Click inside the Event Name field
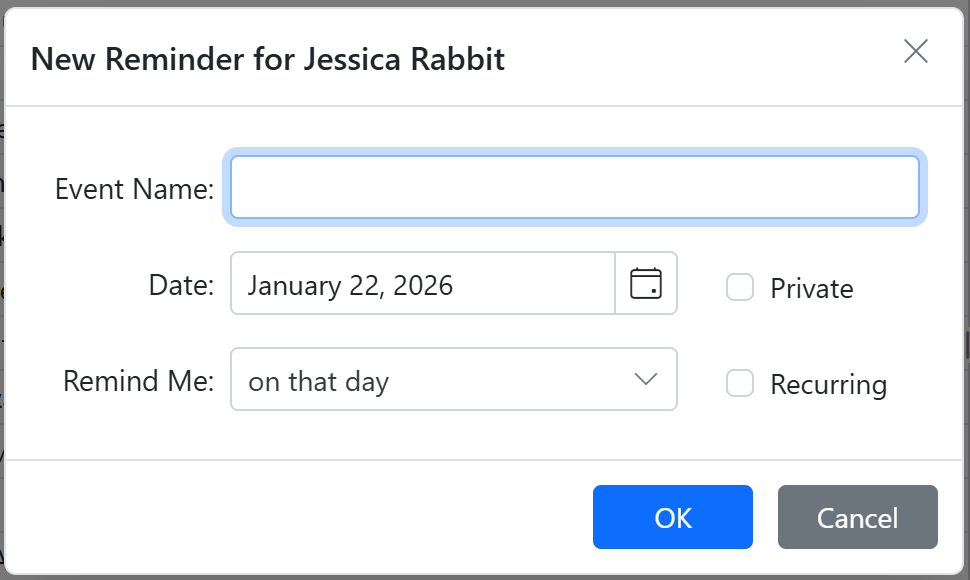The height and width of the screenshot is (580, 970). click(x=575, y=187)
